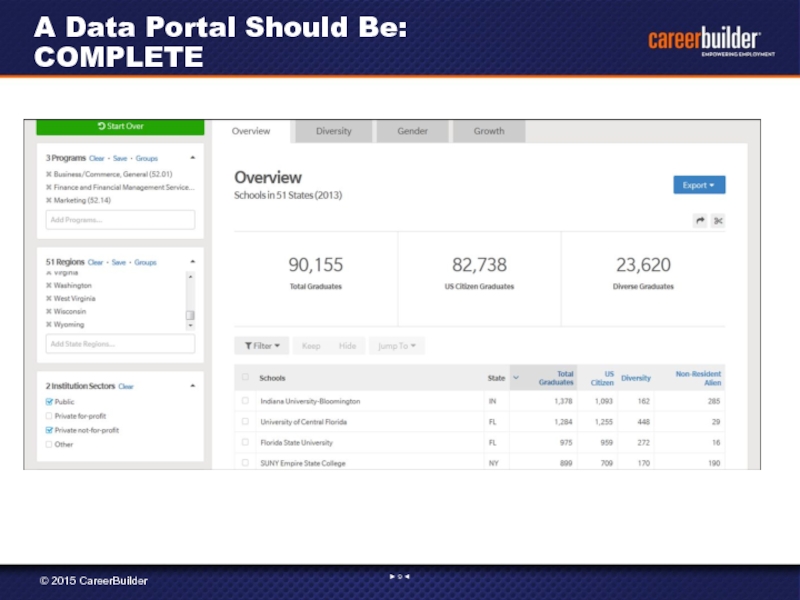This screenshot has height=600, width=800.
Task: Remove the Business/Commerce, General program
Action: click(49, 174)
